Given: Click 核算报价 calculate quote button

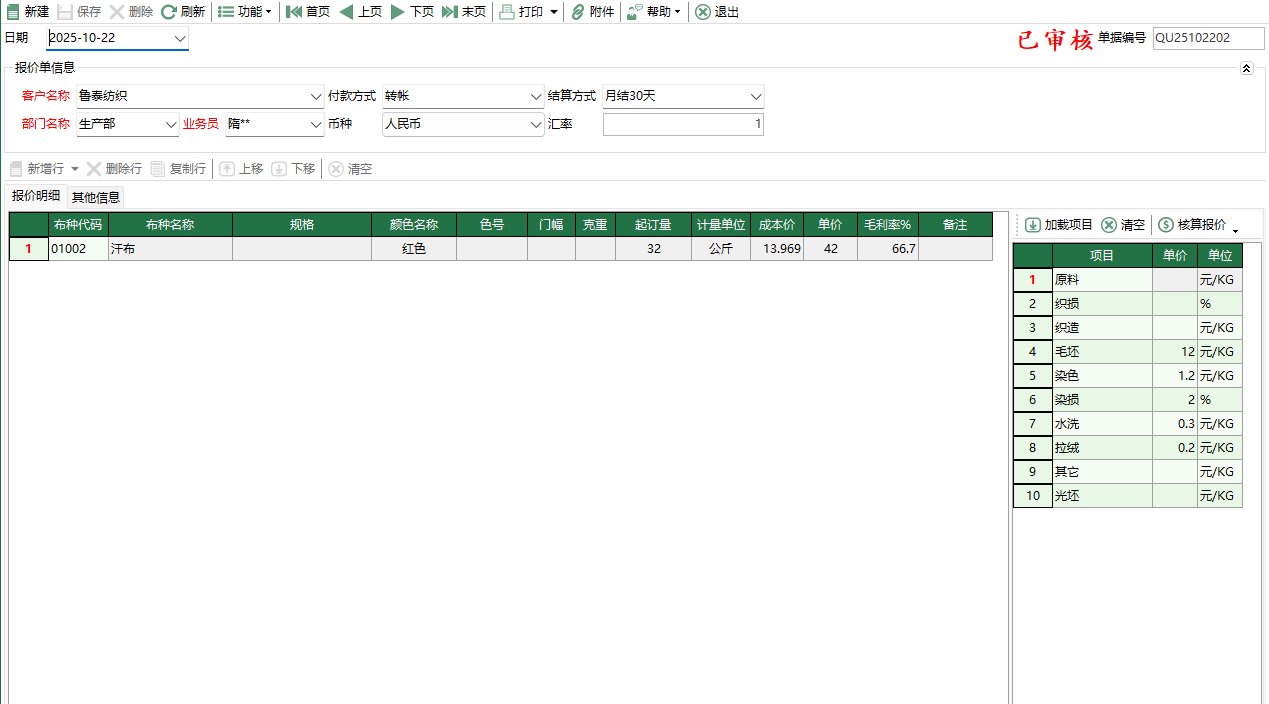Looking at the screenshot, I should pos(1192,225).
